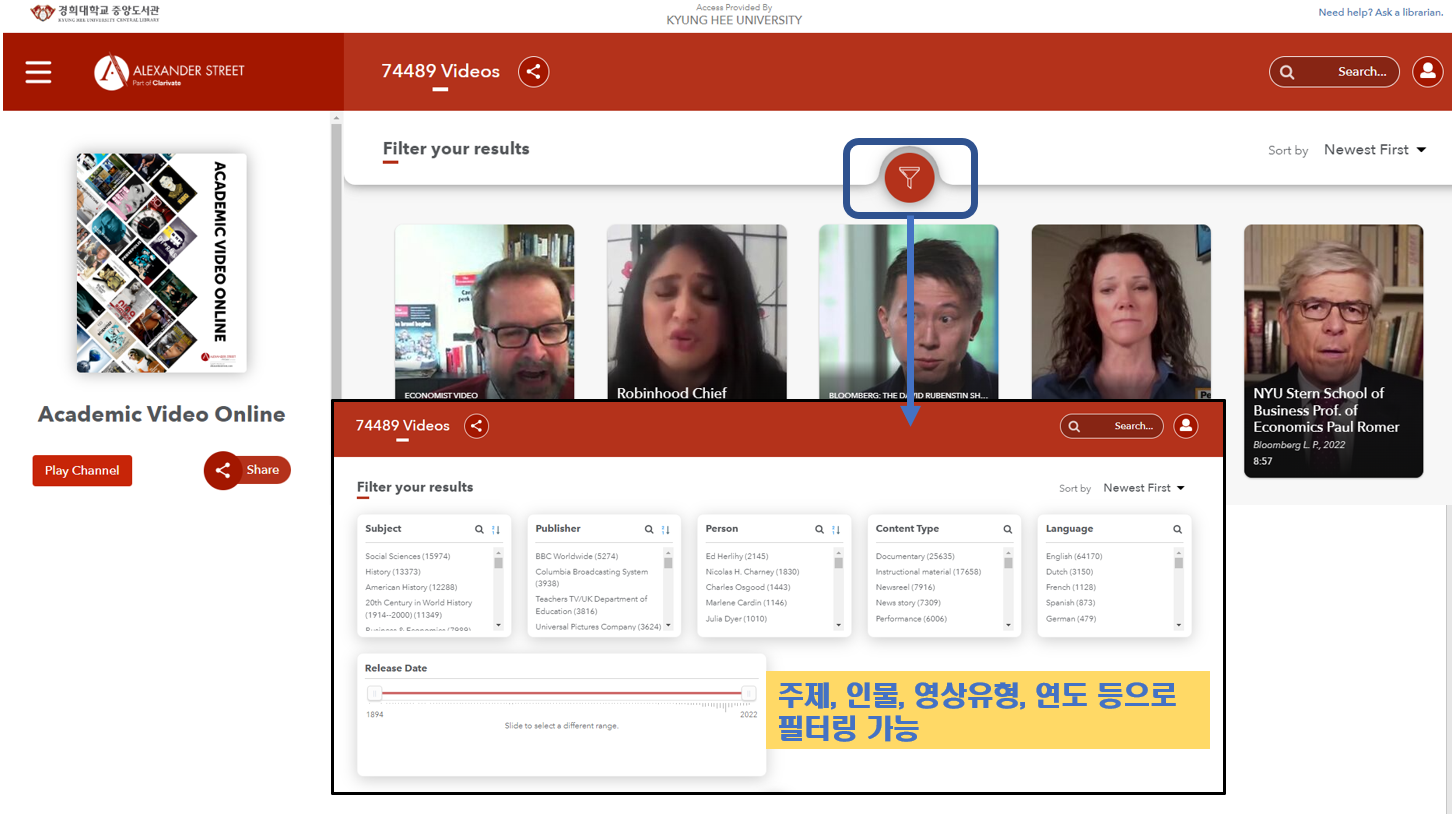Click the sort-order icon in the Subject facet
This screenshot has height=814, width=1452.
496,529
